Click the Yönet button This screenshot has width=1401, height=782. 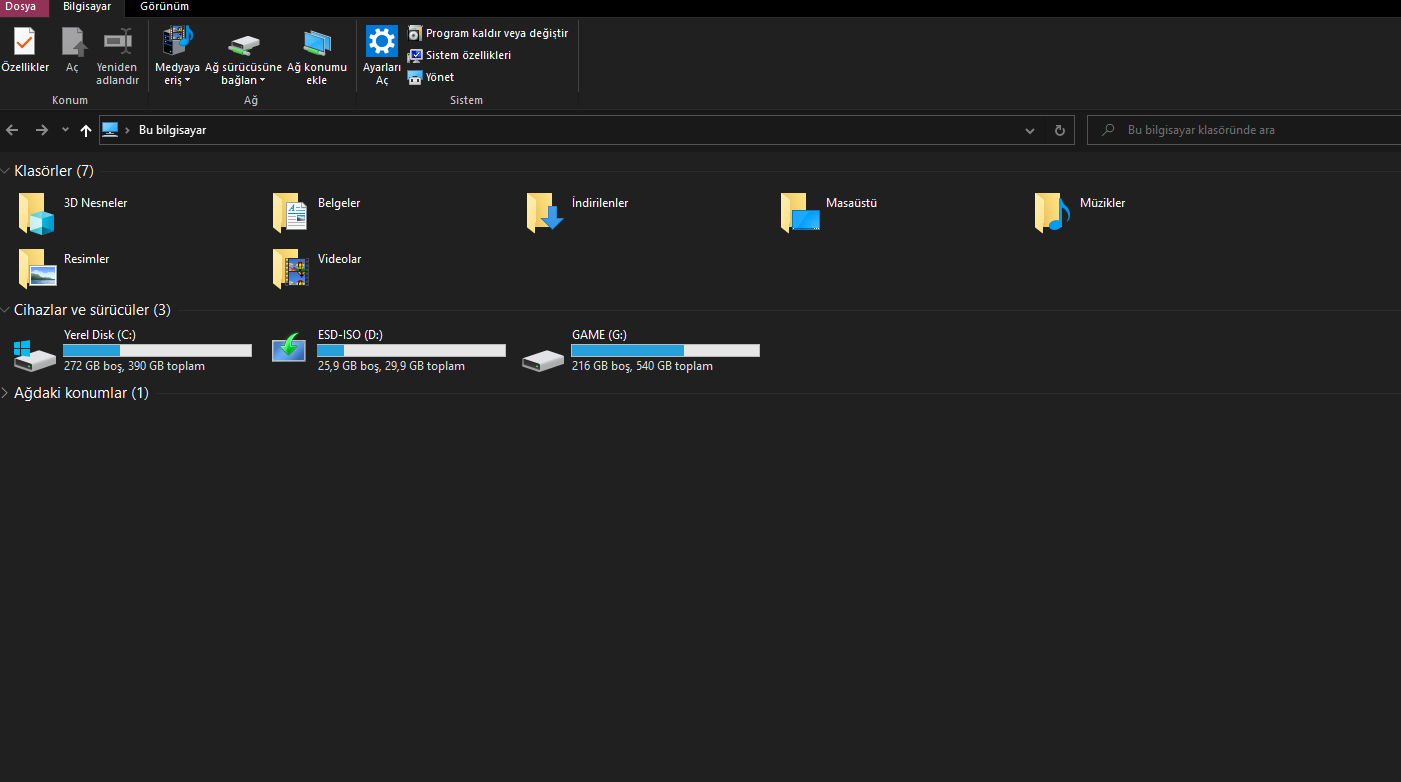[x=431, y=77]
